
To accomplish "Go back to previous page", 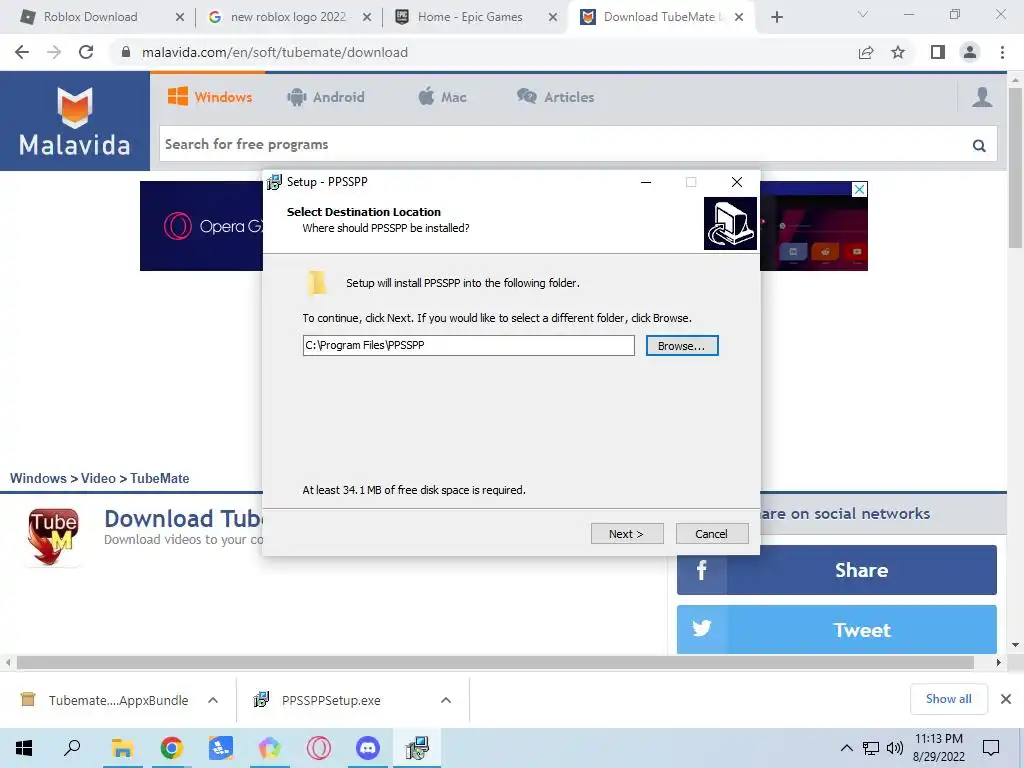I will (22, 52).
